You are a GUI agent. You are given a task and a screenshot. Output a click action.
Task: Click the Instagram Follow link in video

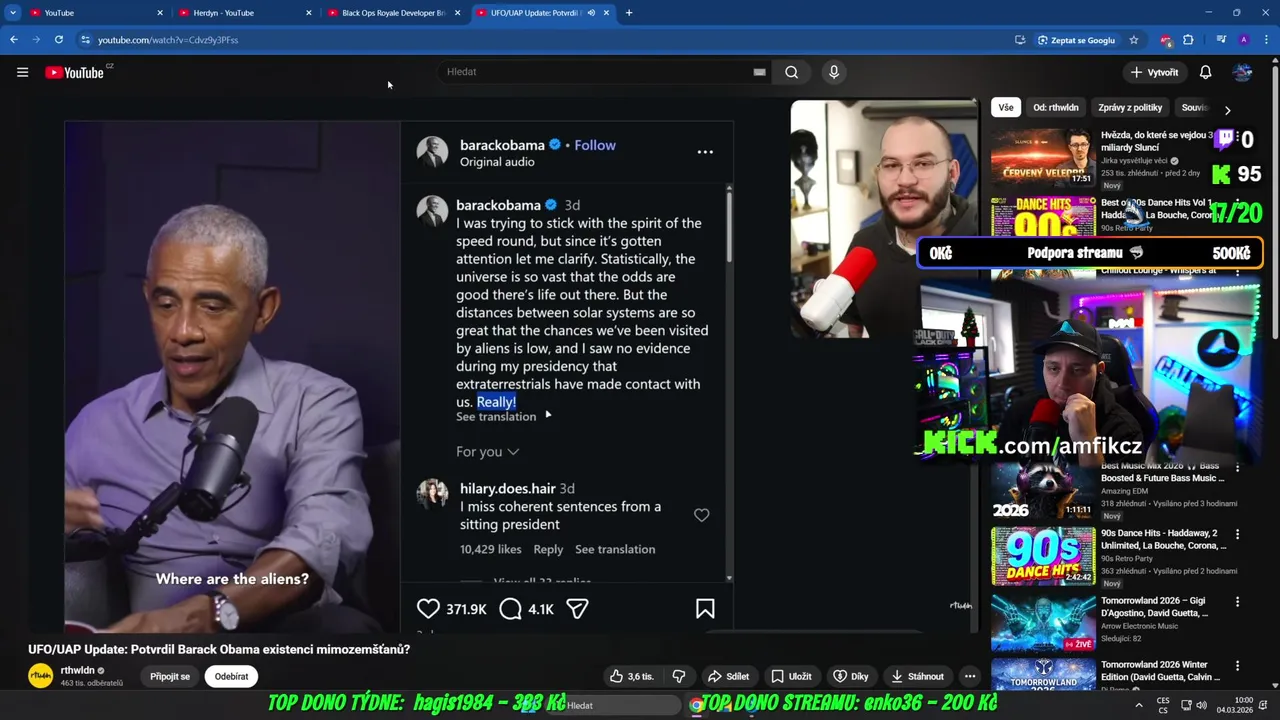point(595,145)
